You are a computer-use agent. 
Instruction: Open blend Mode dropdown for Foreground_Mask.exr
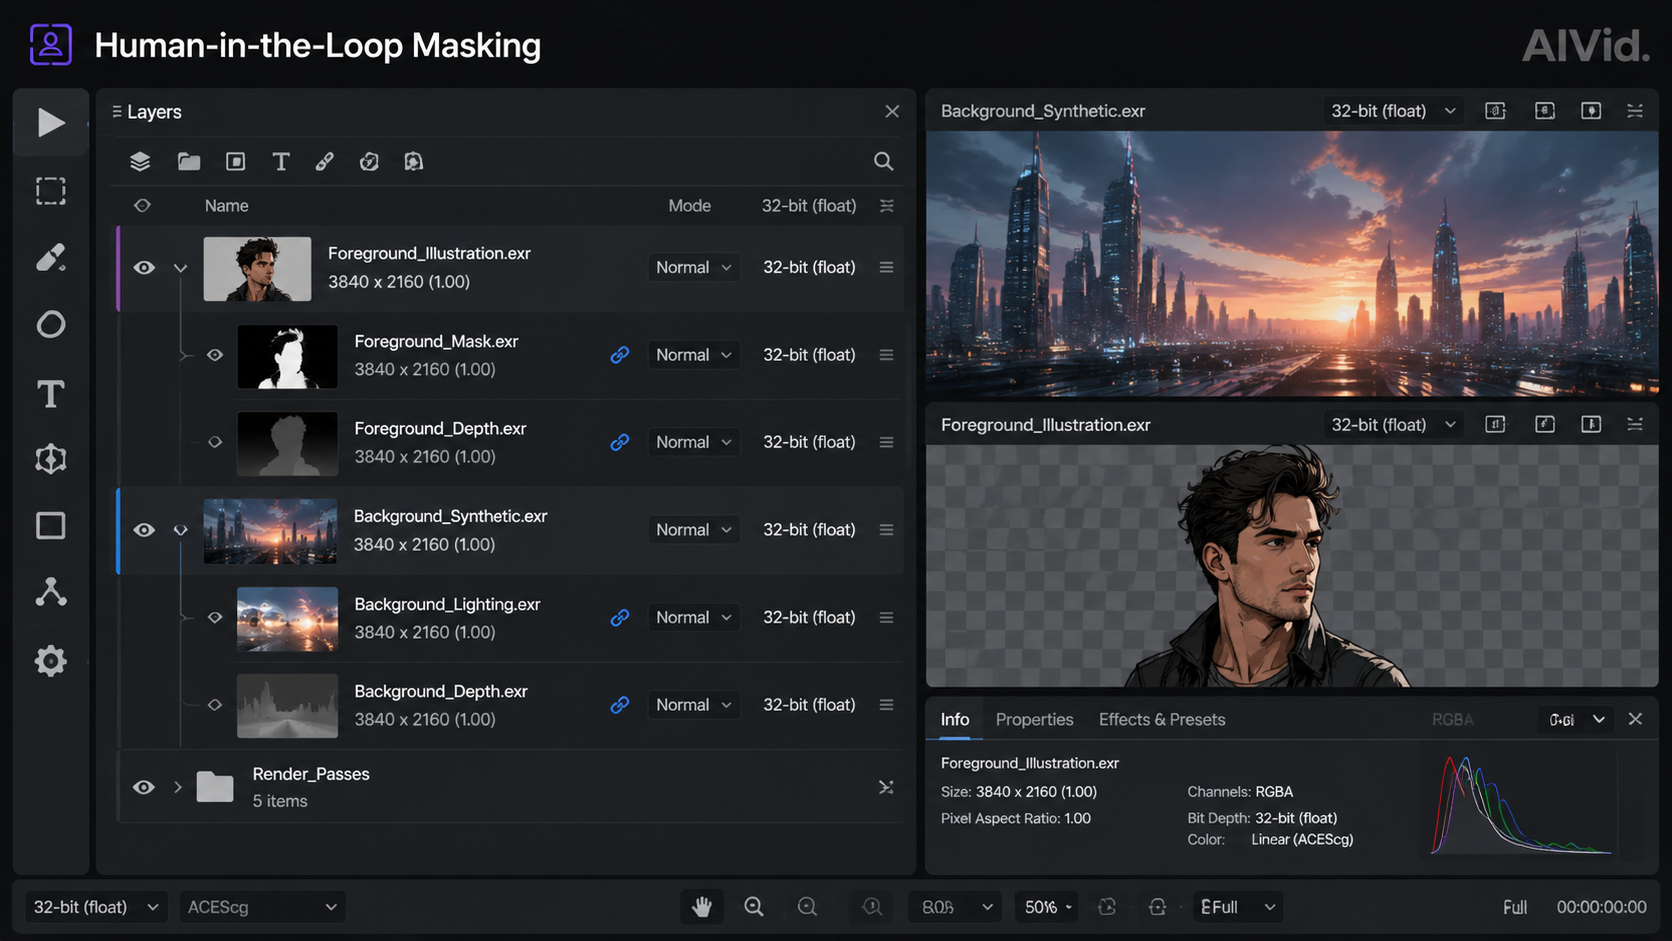(x=694, y=355)
